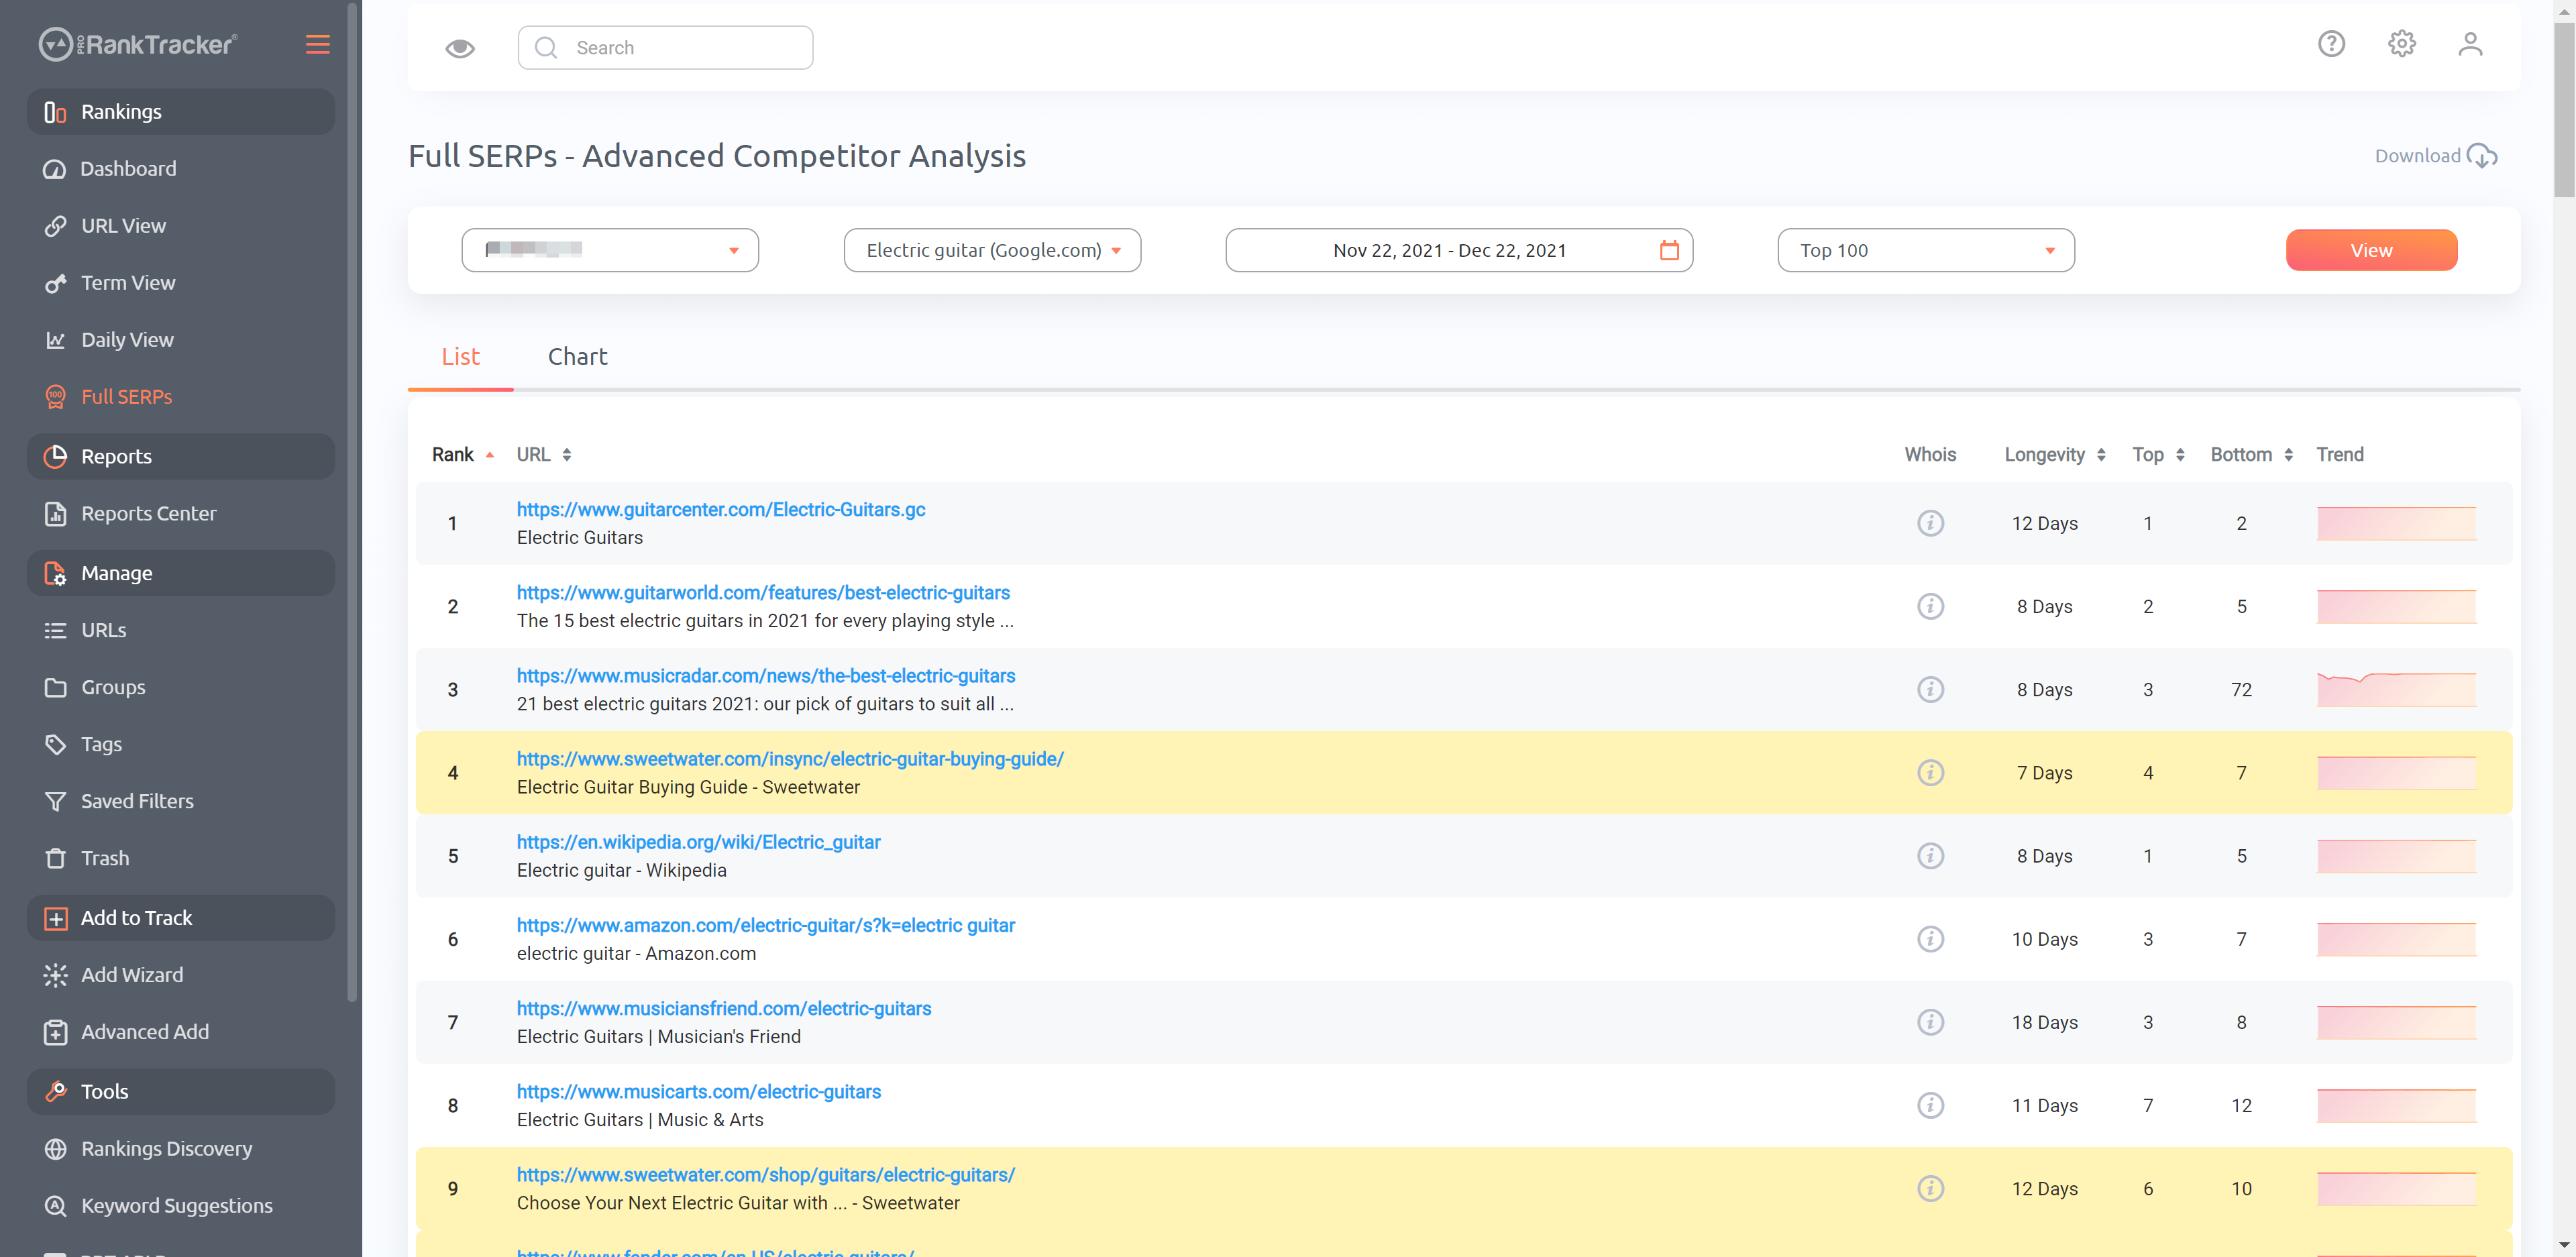Viewport: 2576px width, 1257px height.
Task: Expand the Manage section header
Action: 181,573
